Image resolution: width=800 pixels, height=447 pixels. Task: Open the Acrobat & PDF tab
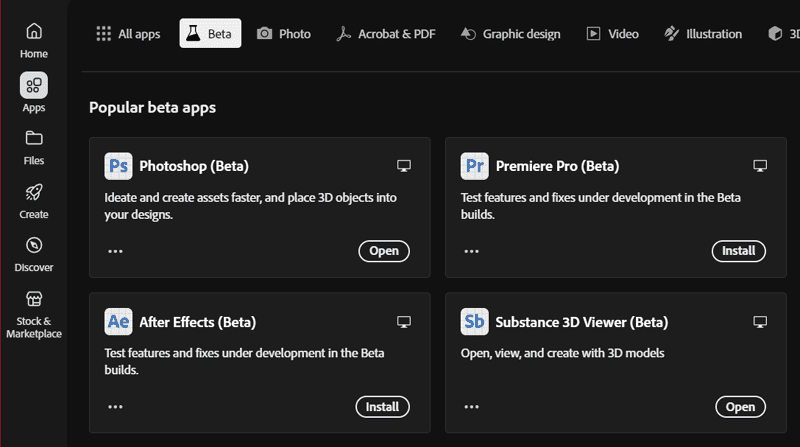(386, 34)
